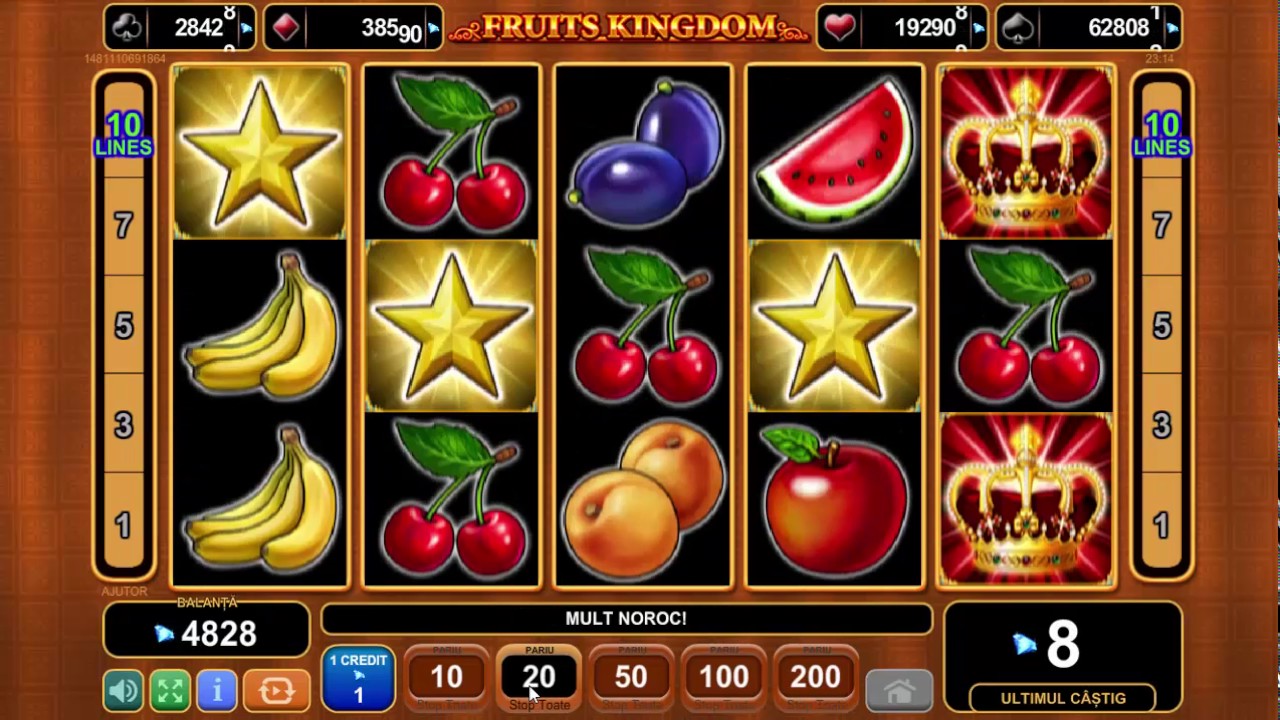The image size is (1280, 720).
Task: Open the clubs jackpot card icon
Action: pos(128,28)
